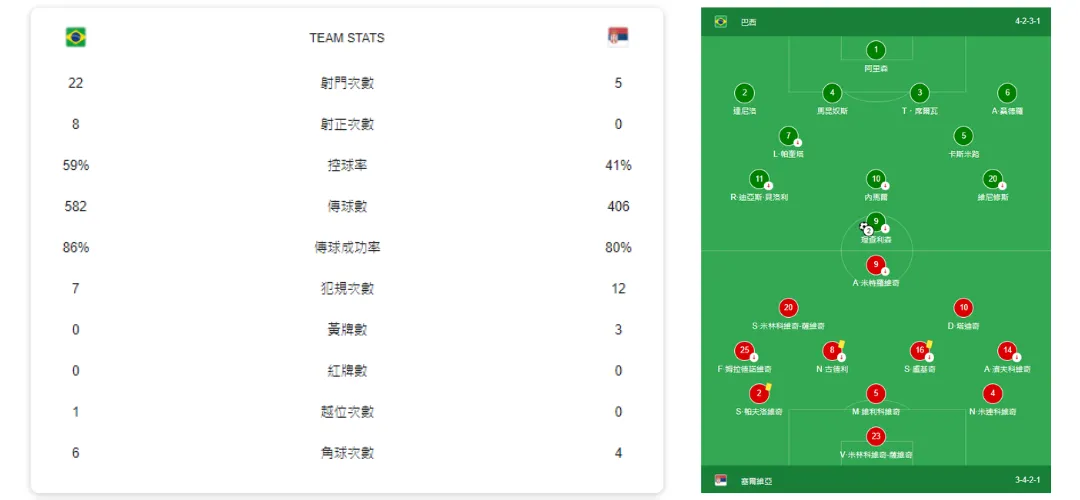Click Brazil flag in team stats header

(x=76, y=37)
